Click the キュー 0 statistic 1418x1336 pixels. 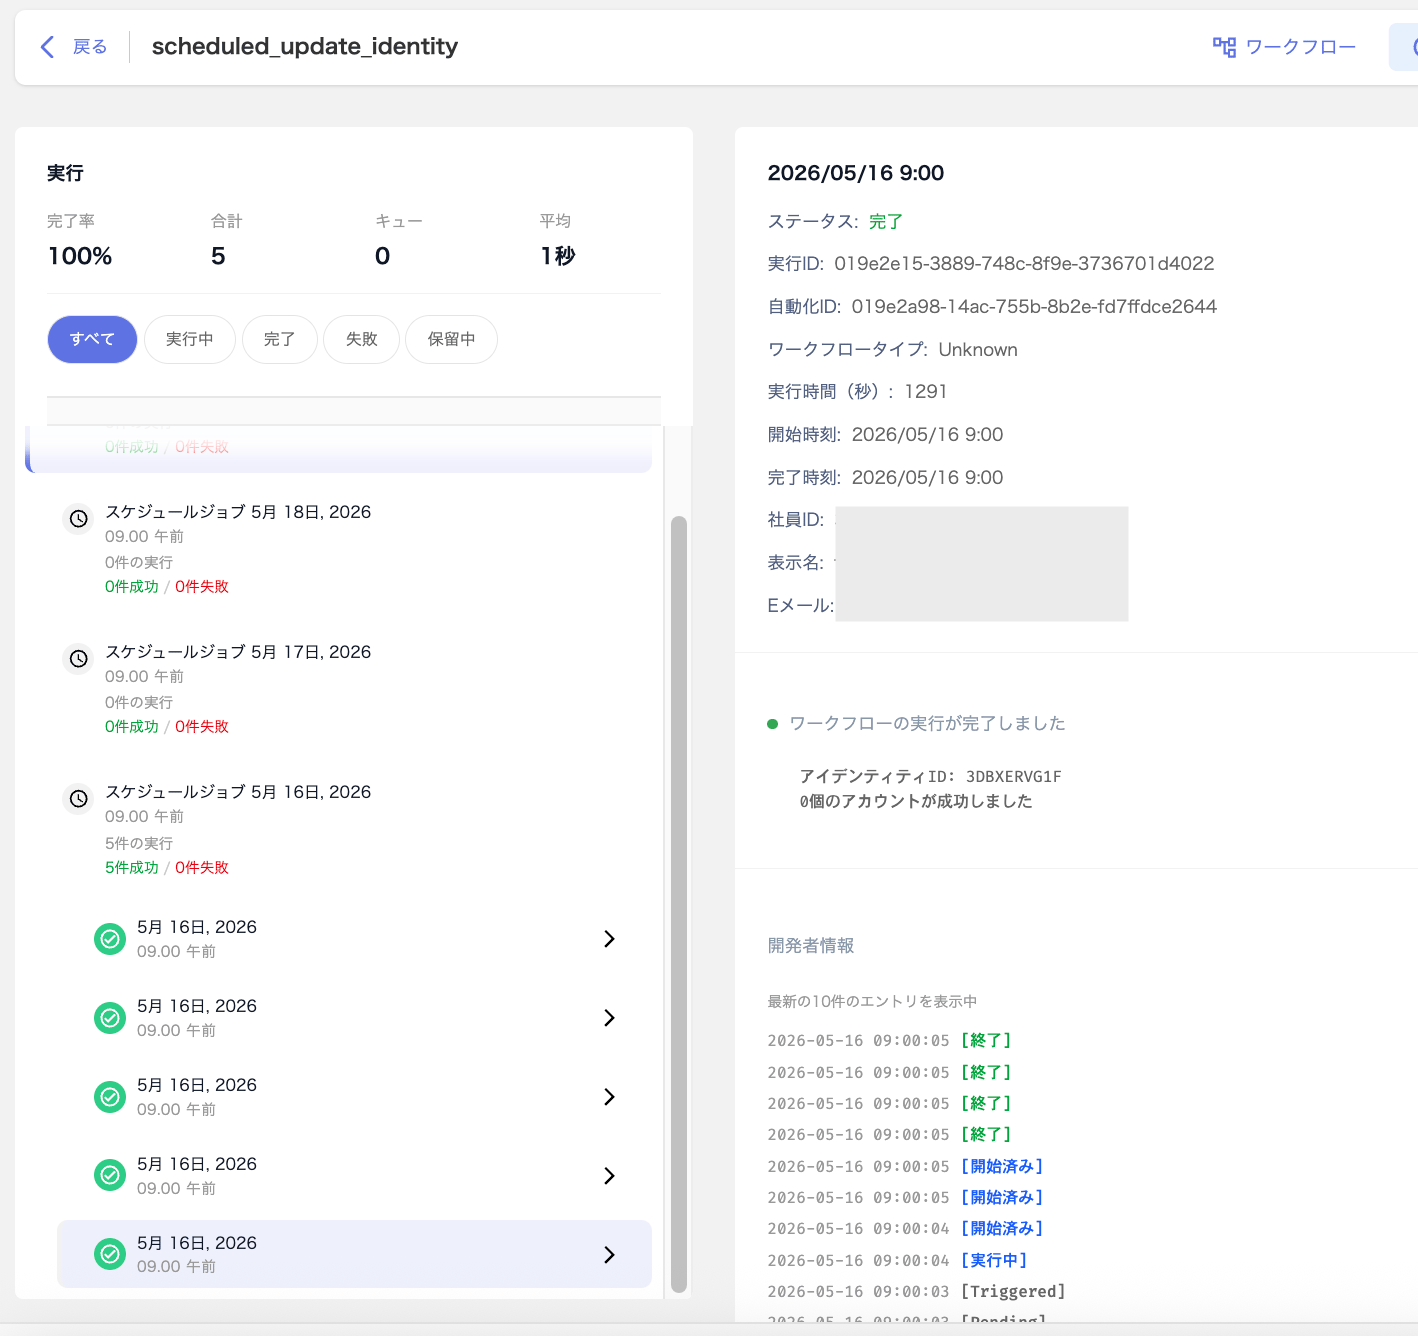[x=399, y=241]
